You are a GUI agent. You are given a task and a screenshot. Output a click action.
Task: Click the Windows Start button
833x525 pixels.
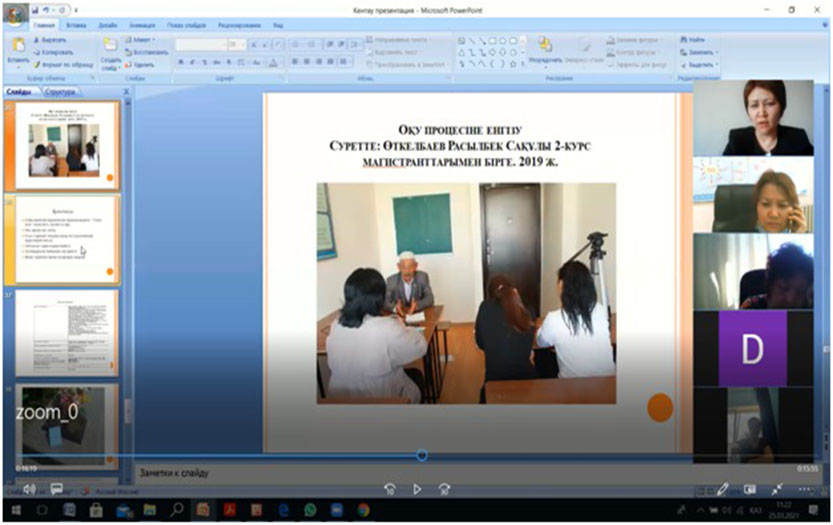pos(16,511)
